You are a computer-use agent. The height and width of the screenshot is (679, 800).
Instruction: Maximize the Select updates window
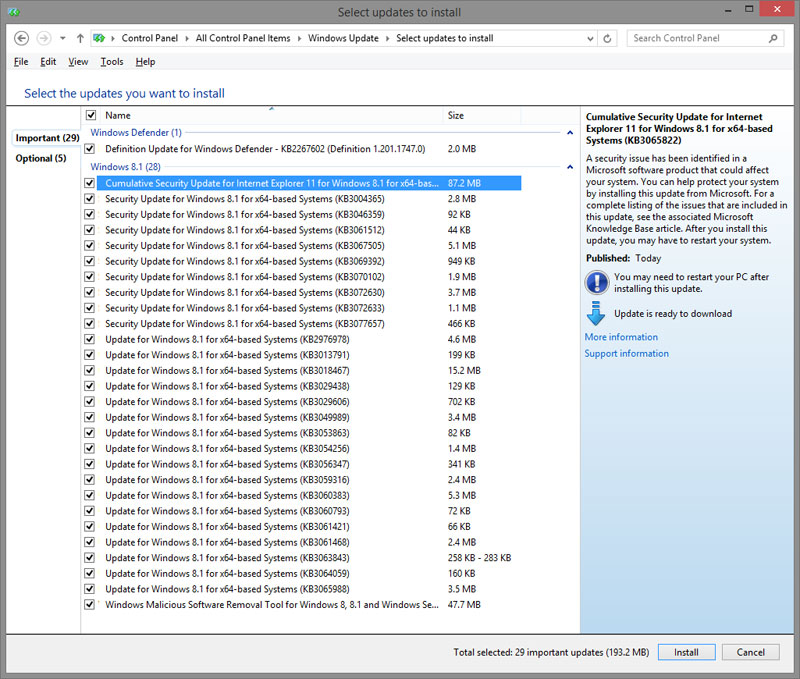click(x=749, y=9)
